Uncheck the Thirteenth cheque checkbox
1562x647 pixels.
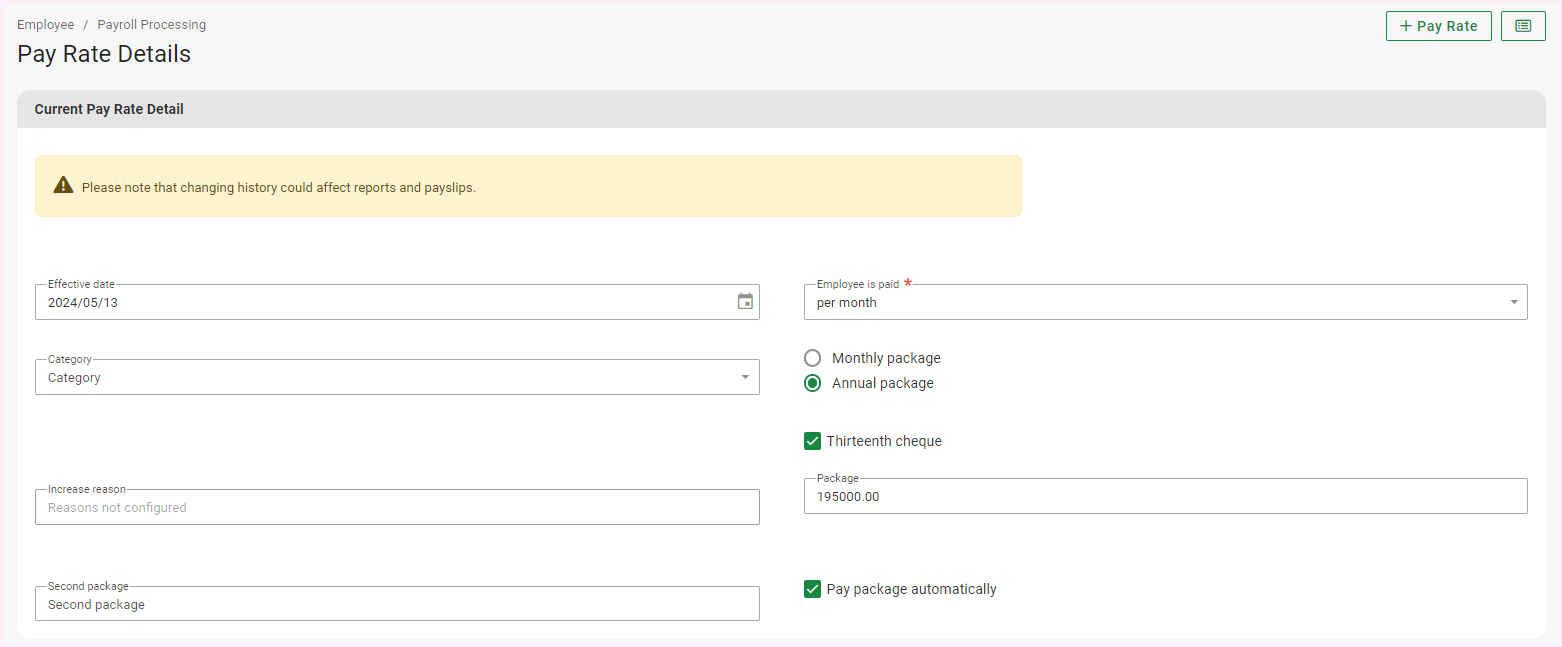[x=813, y=441]
